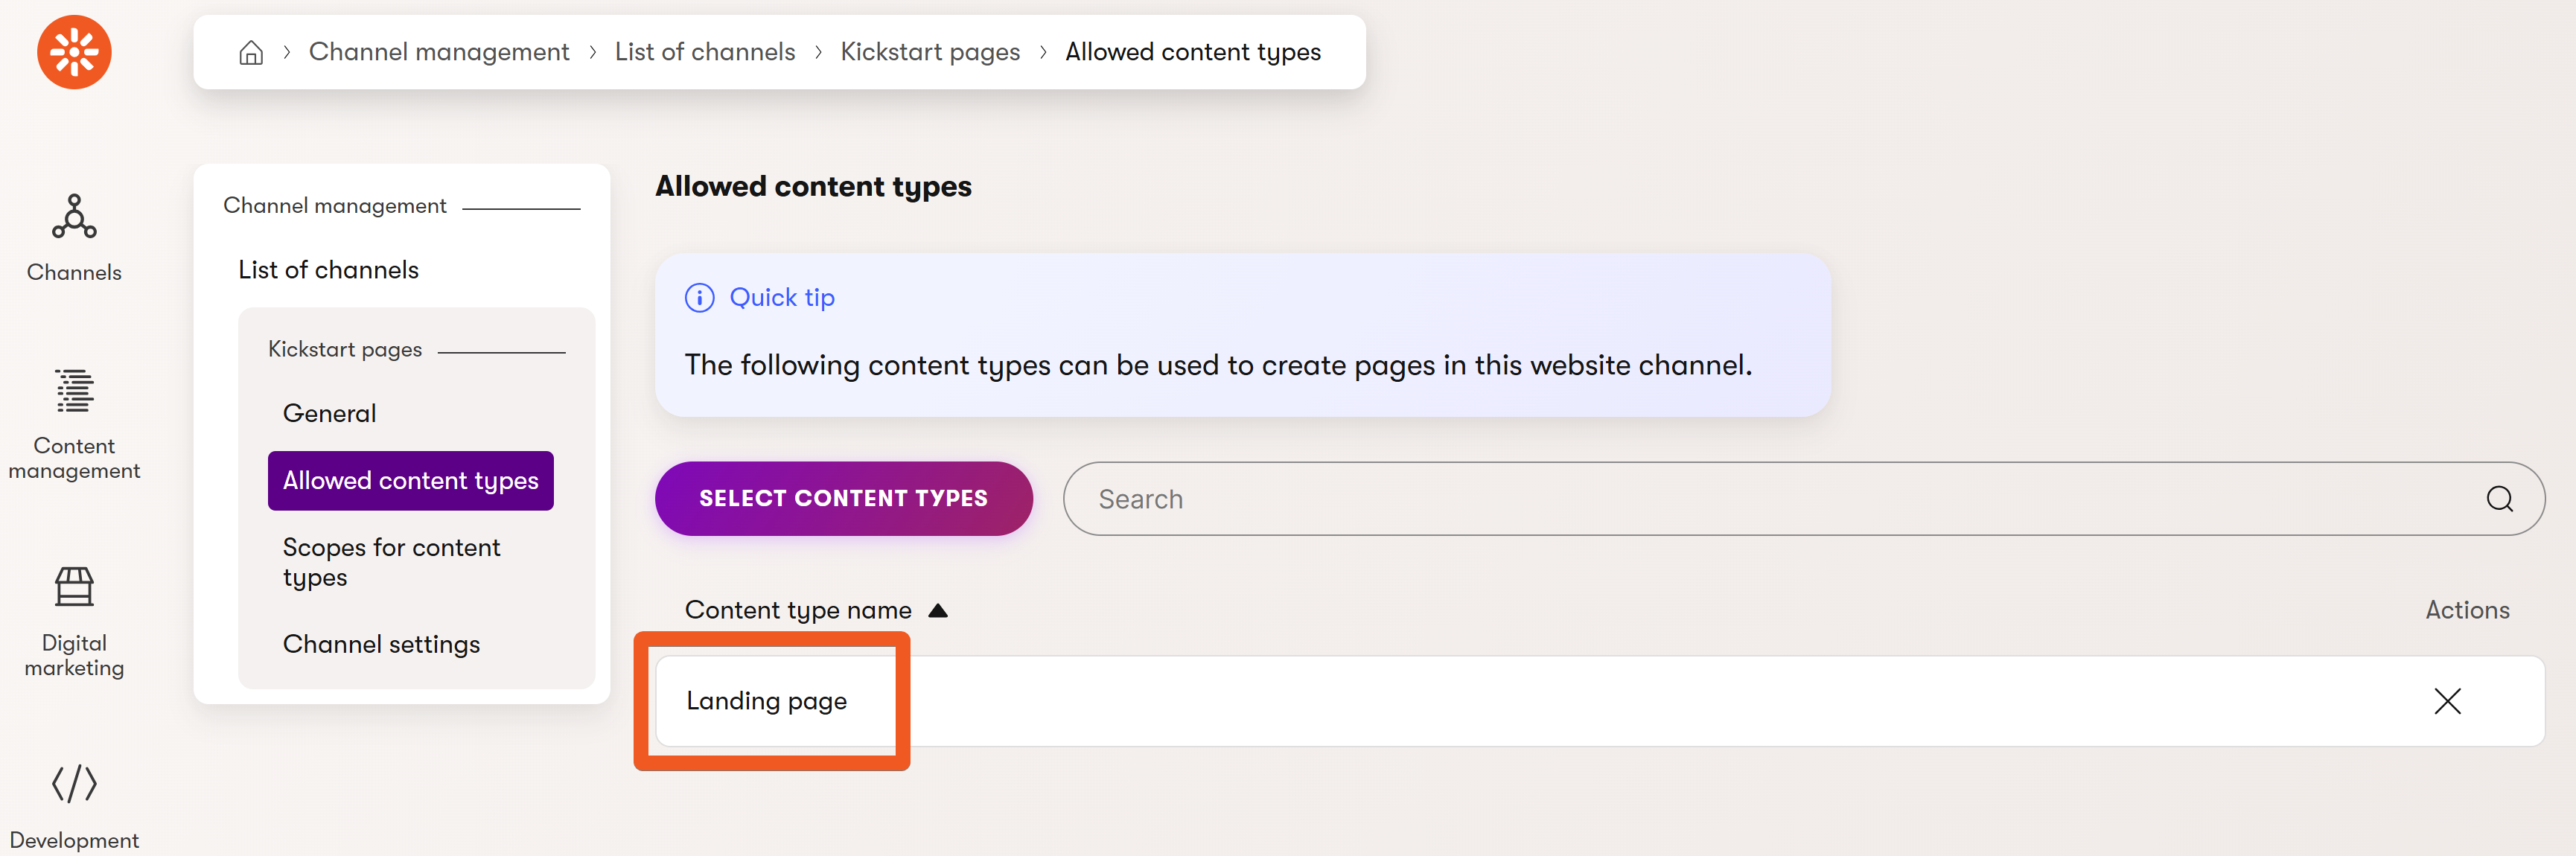Click the Landing page row
The image size is (2576, 856).
coord(1599,701)
